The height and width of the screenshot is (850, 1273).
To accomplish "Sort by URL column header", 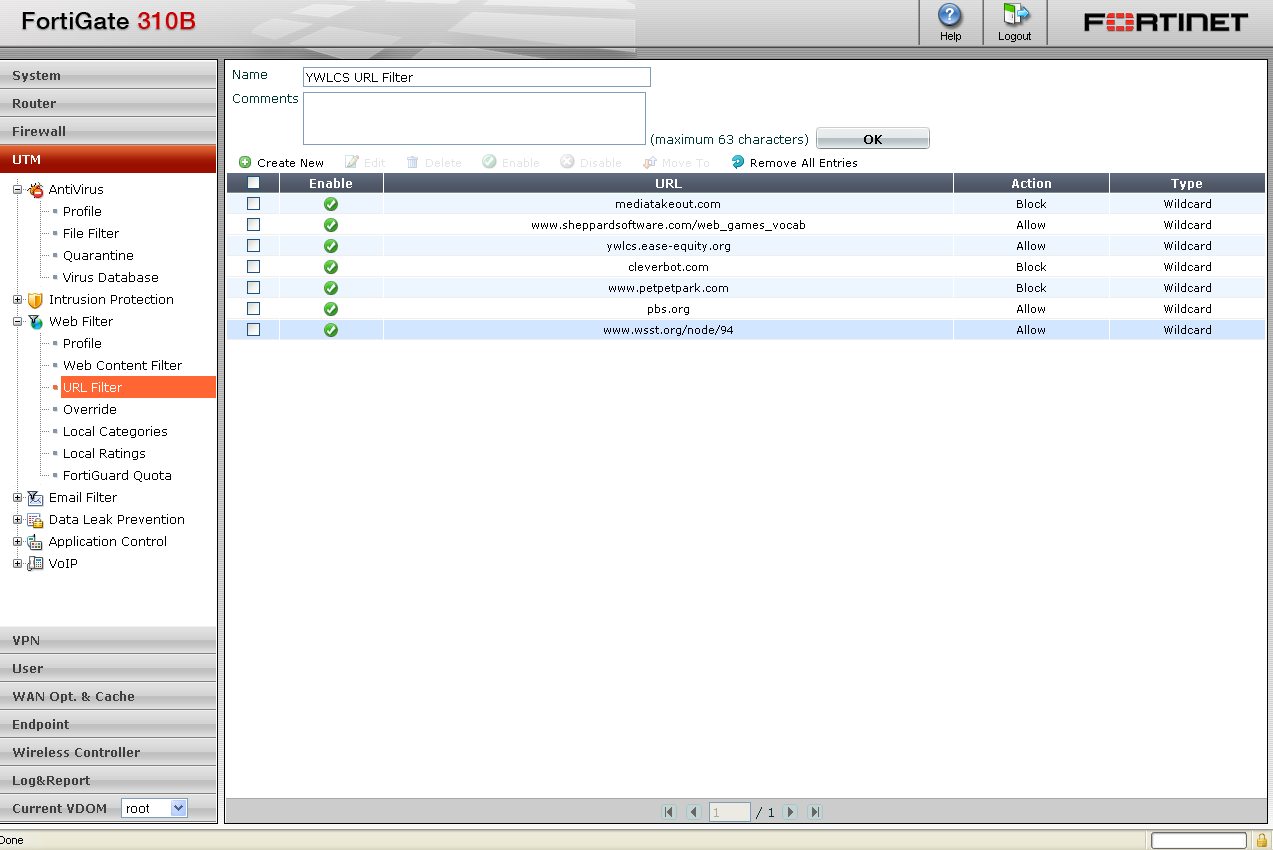I will 668,183.
